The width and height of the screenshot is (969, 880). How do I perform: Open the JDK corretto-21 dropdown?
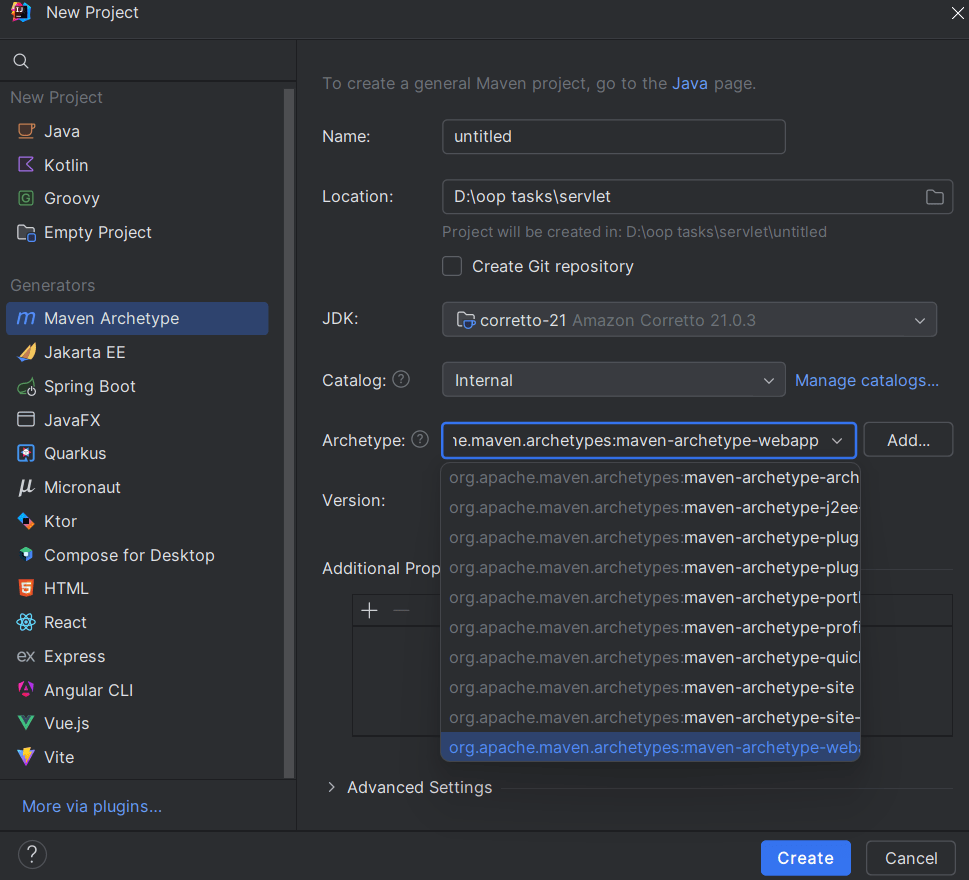point(689,319)
